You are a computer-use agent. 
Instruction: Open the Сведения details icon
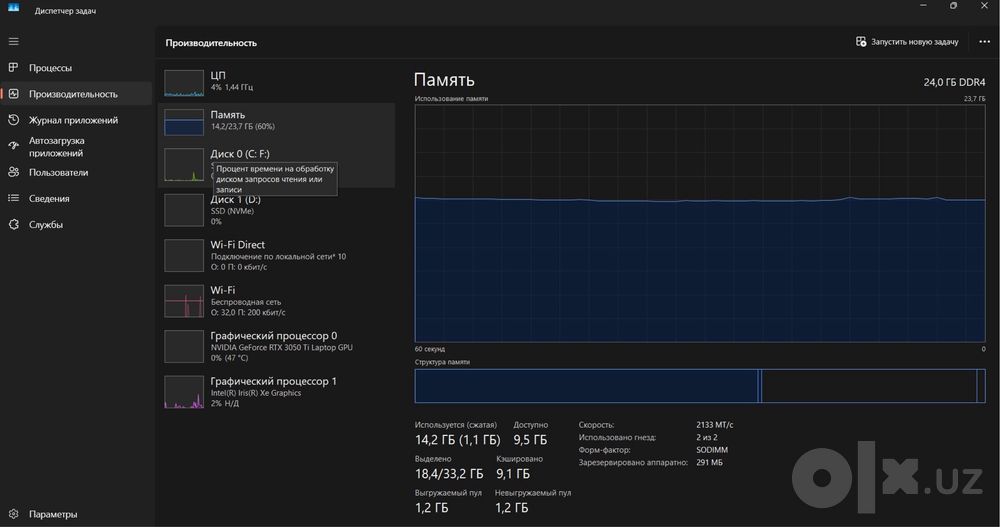[x=13, y=198]
